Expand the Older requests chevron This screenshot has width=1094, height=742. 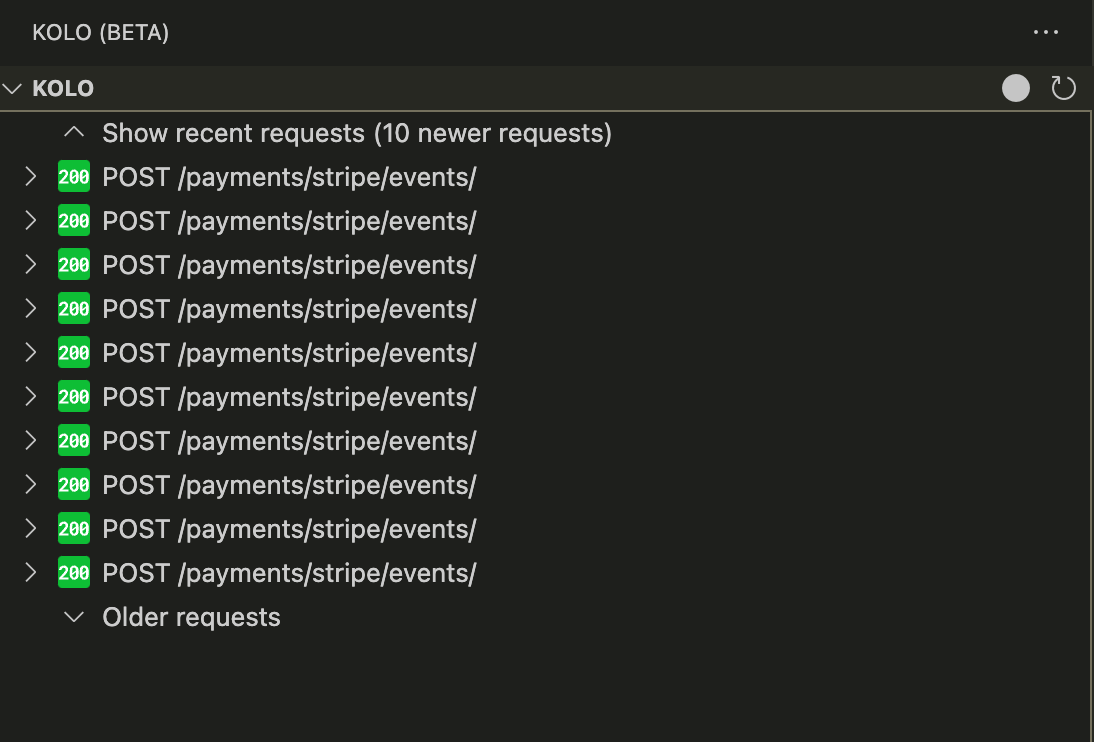coord(73,617)
